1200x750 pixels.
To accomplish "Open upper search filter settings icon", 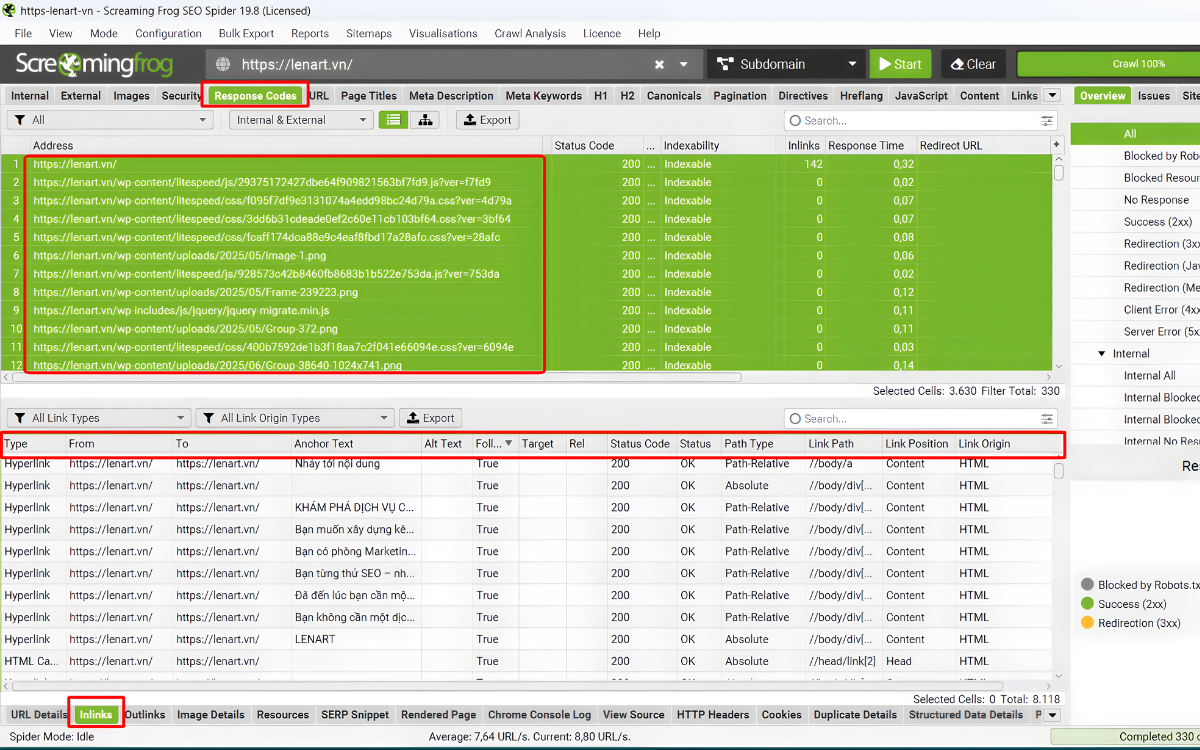I will coord(1047,121).
